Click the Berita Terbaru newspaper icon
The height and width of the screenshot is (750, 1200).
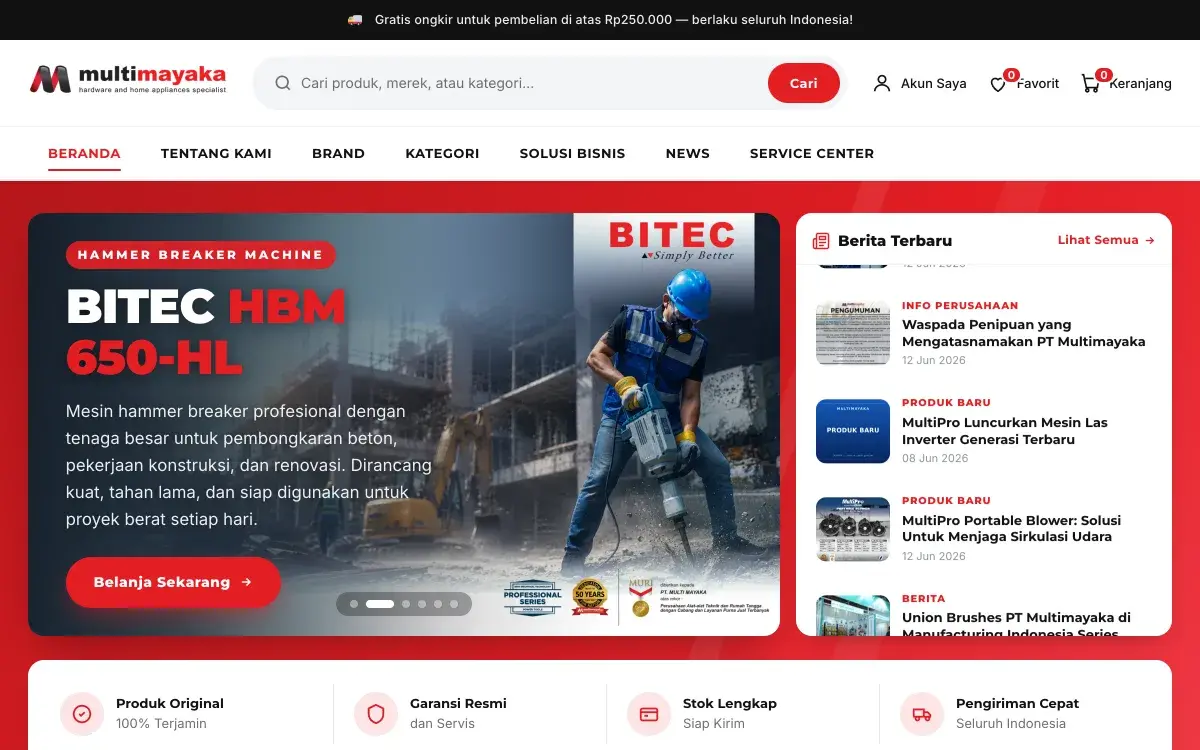(x=821, y=241)
